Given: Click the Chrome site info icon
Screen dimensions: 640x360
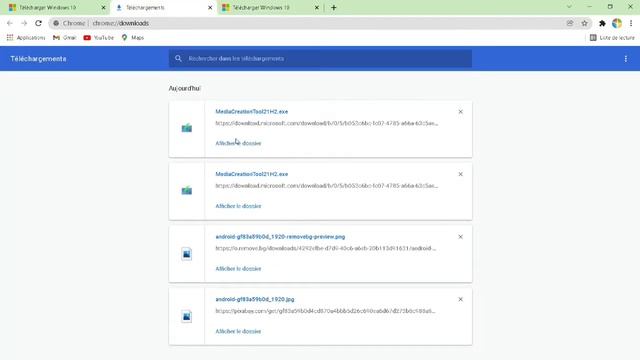Looking at the screenshot, I should click(x=56, y=23).
